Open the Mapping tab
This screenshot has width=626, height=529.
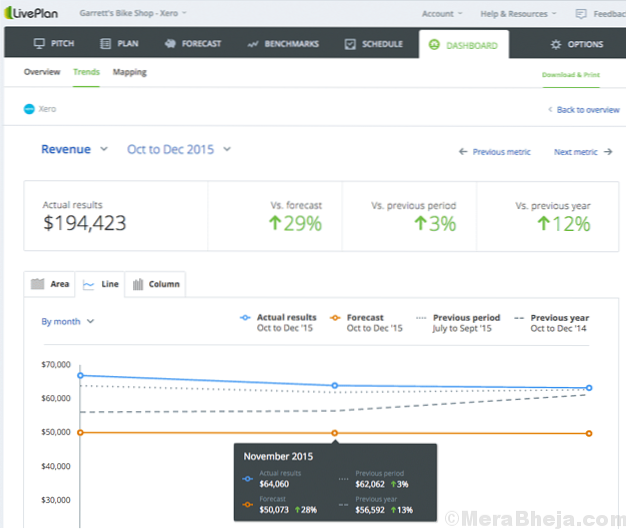[129, 73]
